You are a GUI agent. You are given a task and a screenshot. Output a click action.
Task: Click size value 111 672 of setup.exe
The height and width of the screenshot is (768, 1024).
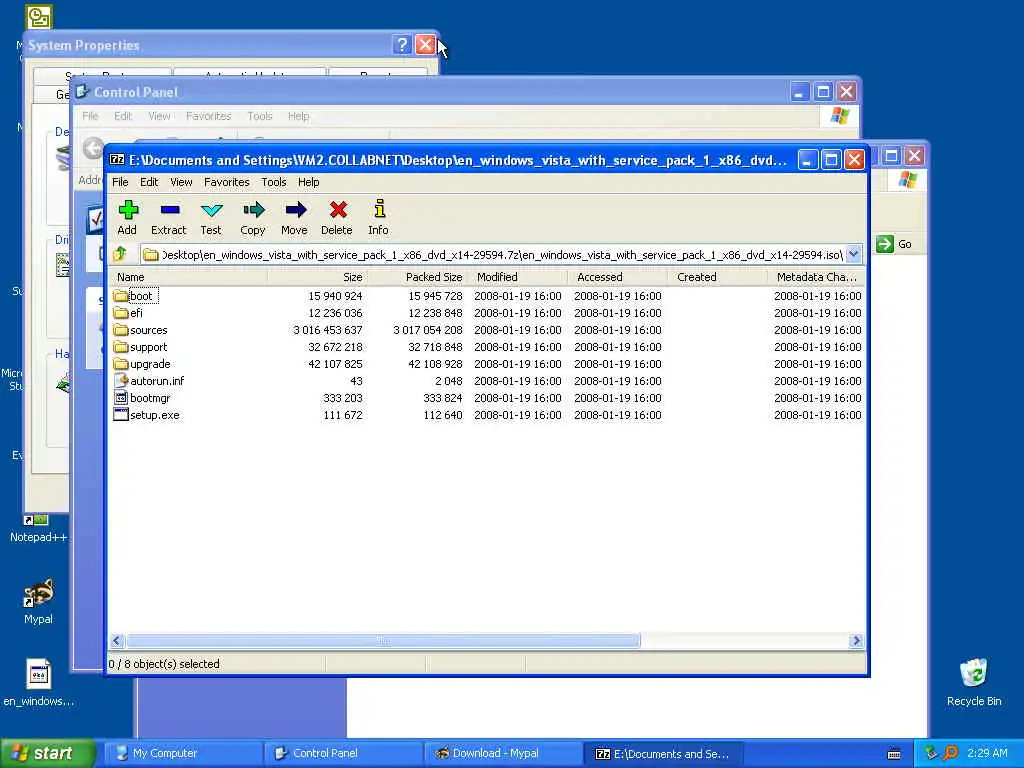(343, 415)
